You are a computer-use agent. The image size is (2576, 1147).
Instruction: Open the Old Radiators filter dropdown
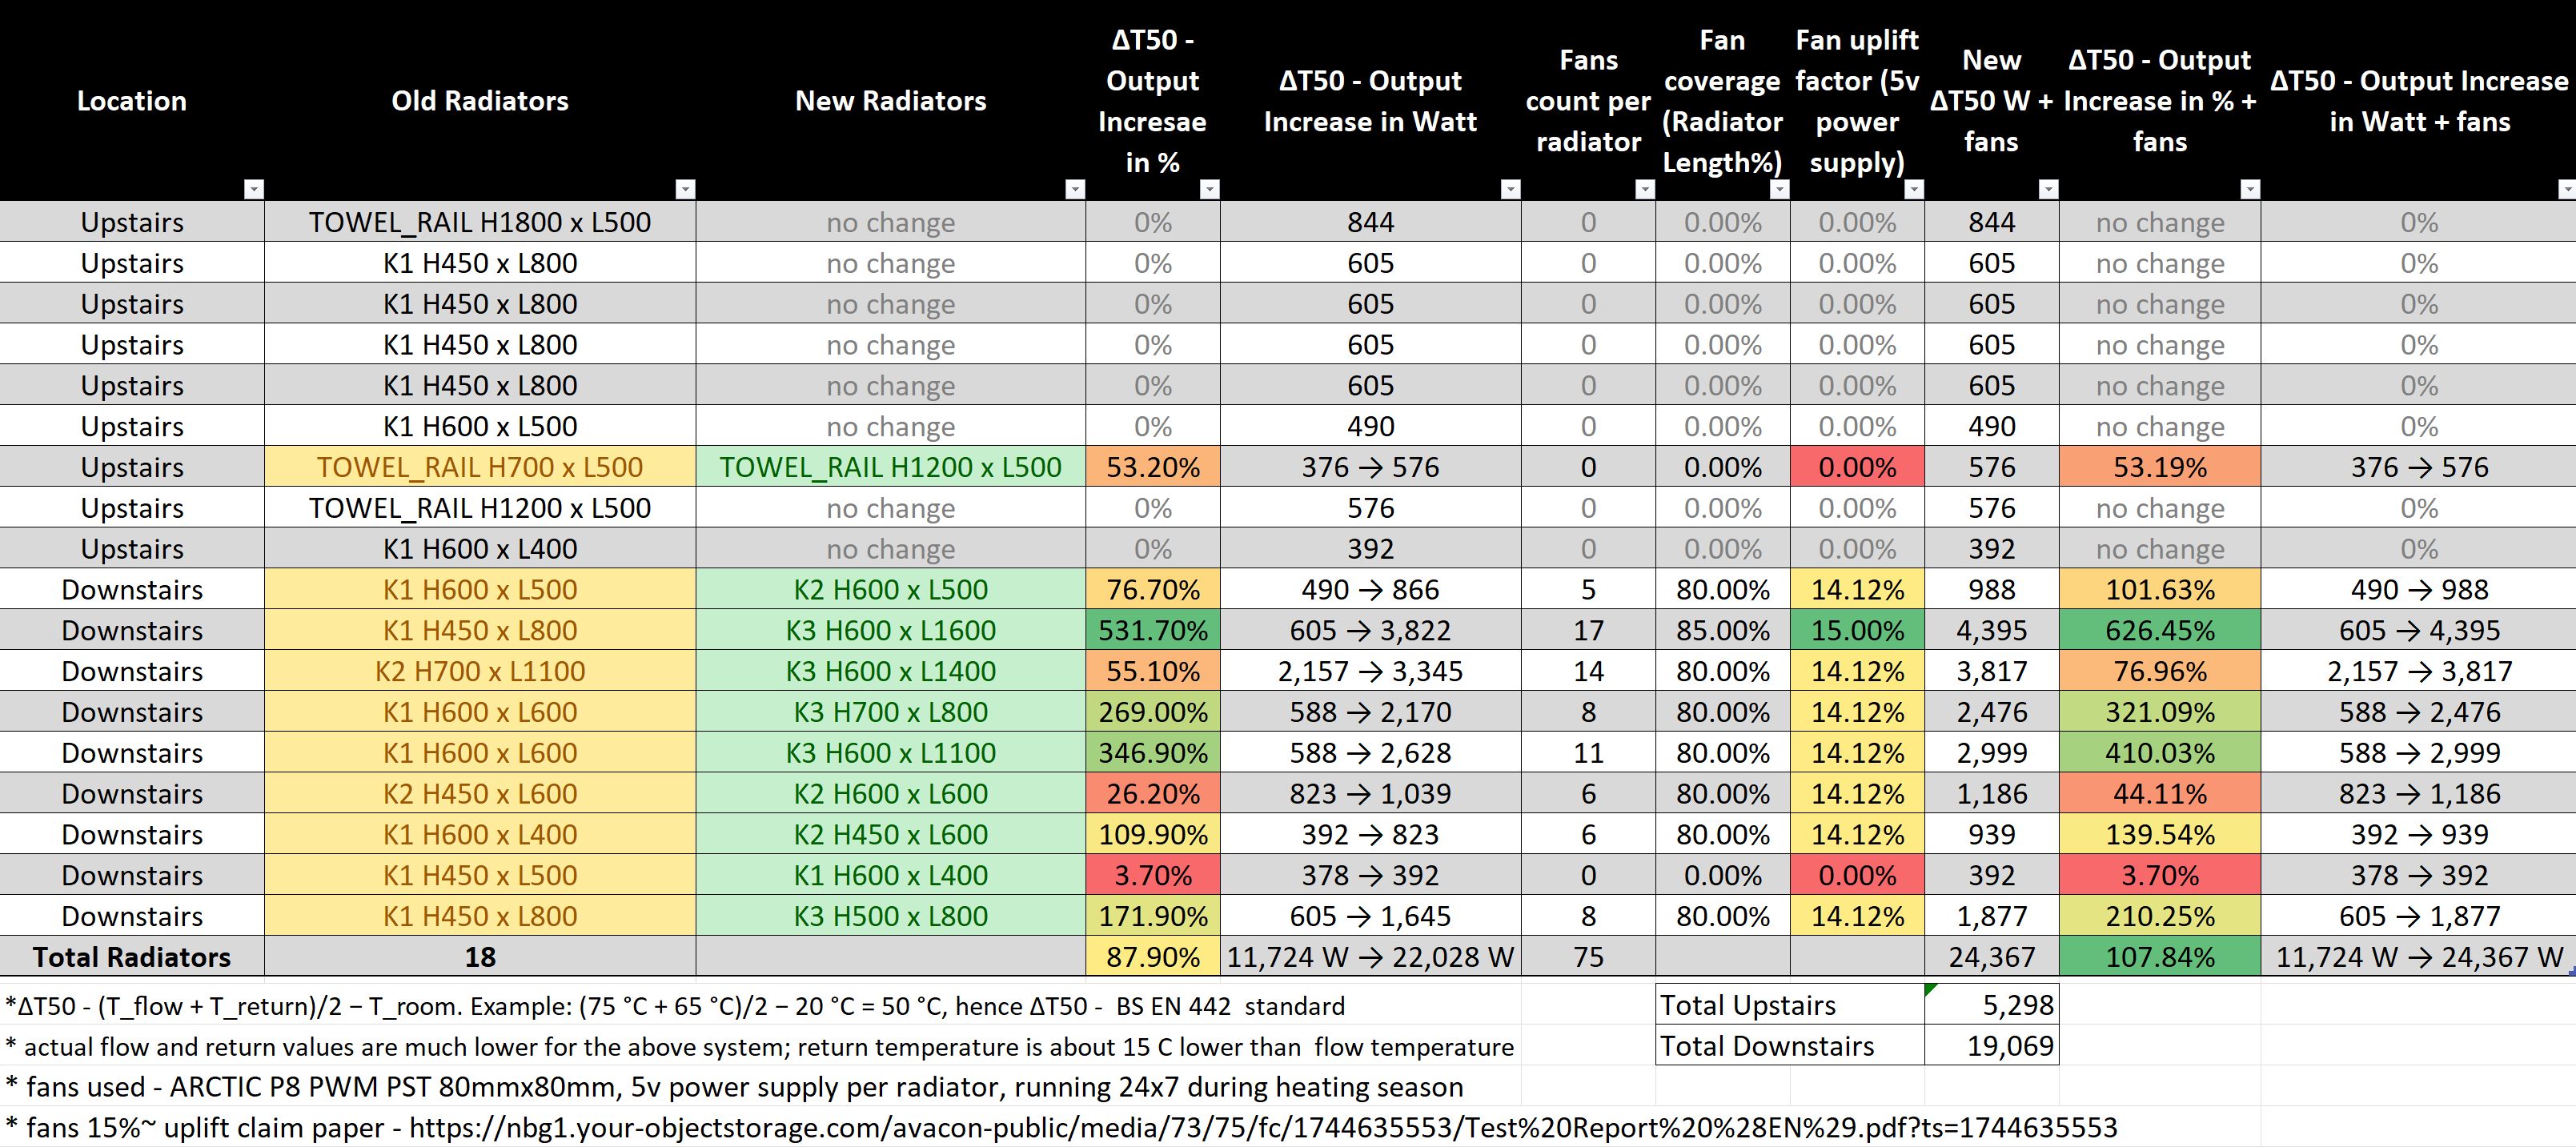tap(685, 189)
